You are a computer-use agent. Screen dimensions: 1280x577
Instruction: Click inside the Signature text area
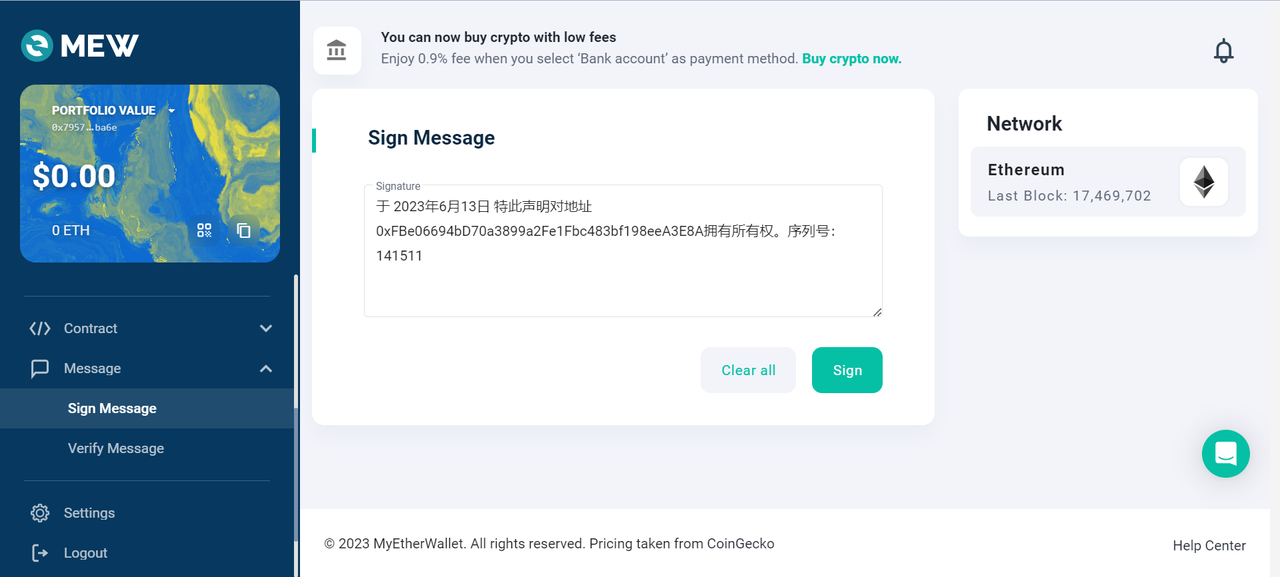(622, 285)
